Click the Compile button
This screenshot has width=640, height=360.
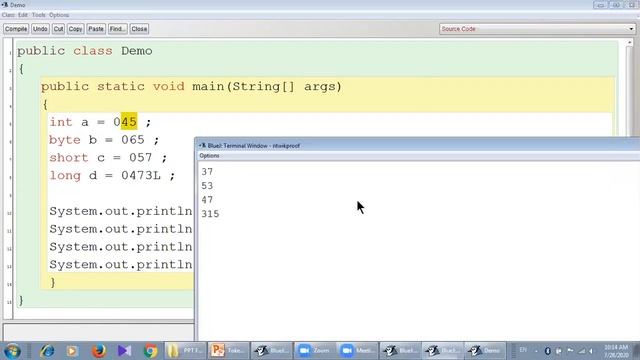[x=16, y=29]
